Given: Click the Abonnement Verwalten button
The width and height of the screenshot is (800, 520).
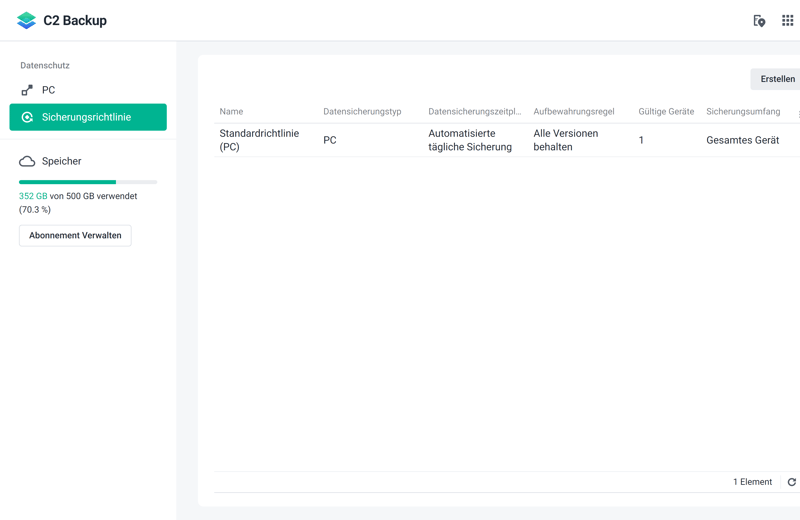Looking at the screenshot, I should click(x=75, y=236).
